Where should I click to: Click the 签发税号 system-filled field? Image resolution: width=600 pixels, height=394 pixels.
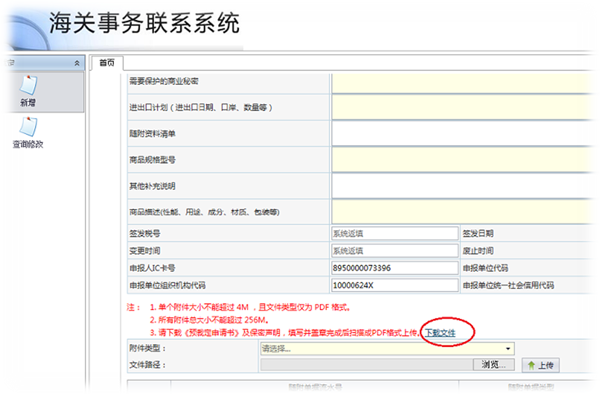tap(395, 233)
